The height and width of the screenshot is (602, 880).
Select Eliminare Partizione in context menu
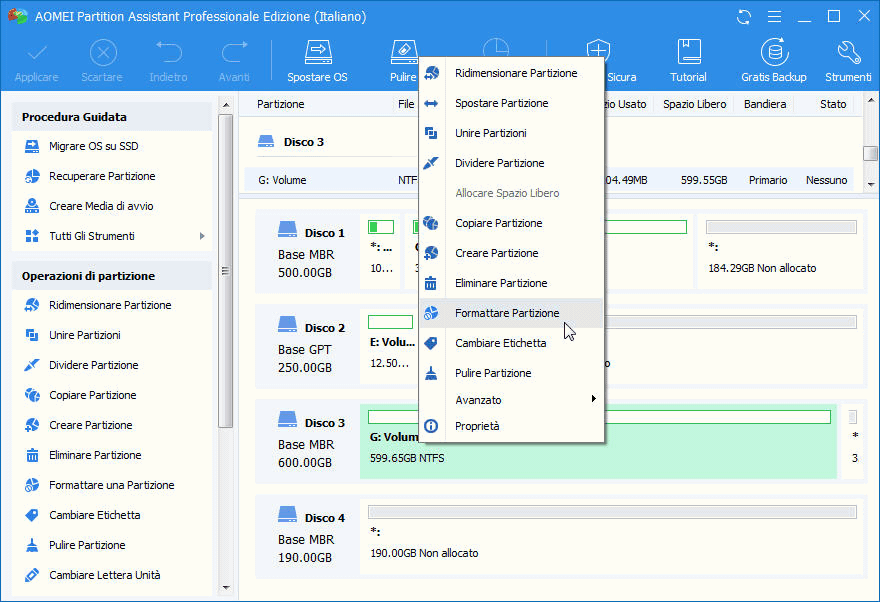click(x=511, y=283)
